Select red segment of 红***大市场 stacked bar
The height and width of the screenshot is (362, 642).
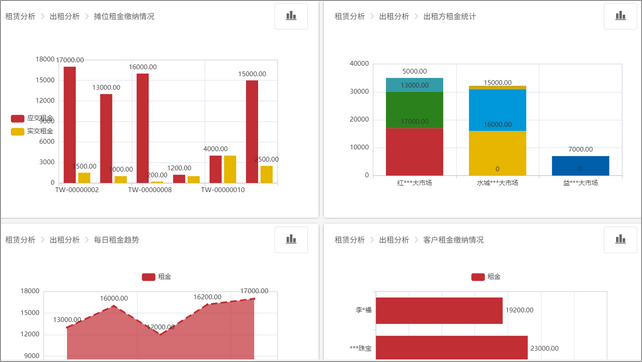pyautogui.click(x=414, y=152)
